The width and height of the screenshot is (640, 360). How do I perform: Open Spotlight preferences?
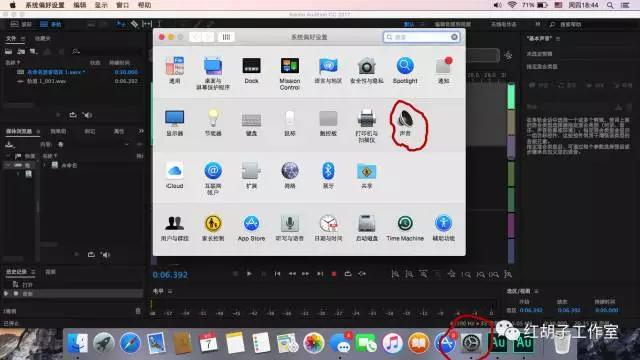point(405,70)
